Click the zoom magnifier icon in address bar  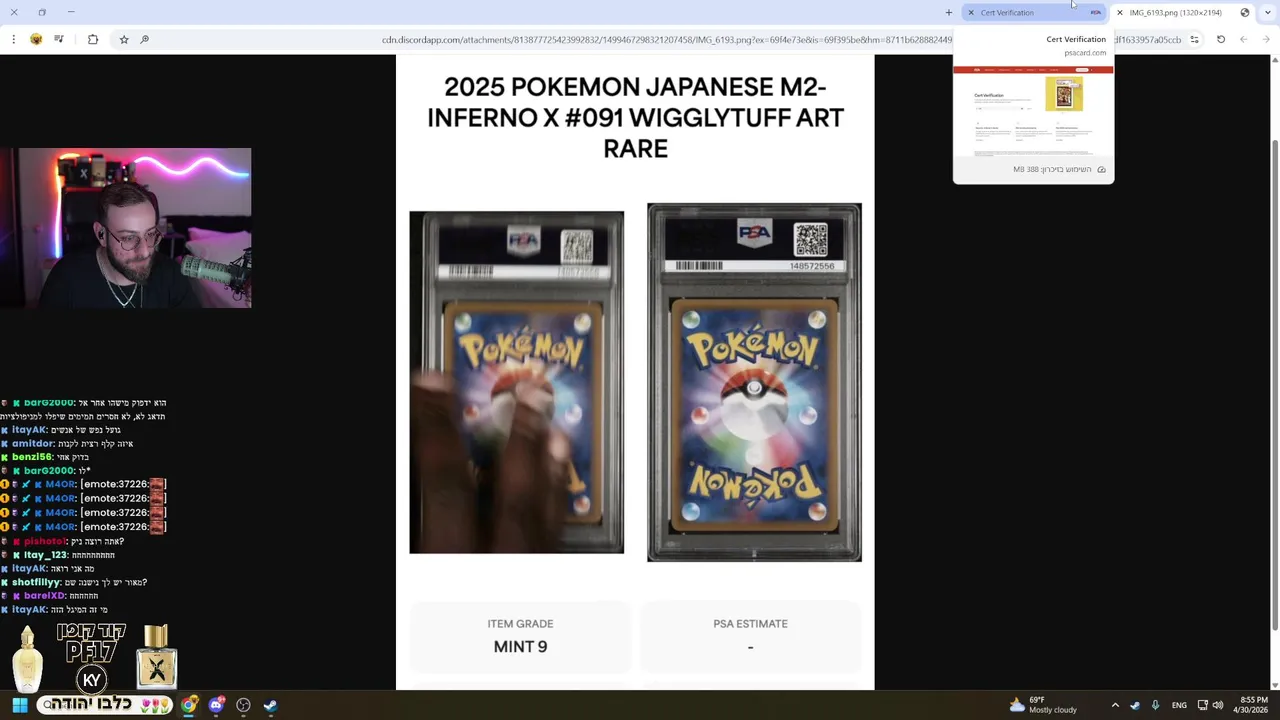click(145, 39)
